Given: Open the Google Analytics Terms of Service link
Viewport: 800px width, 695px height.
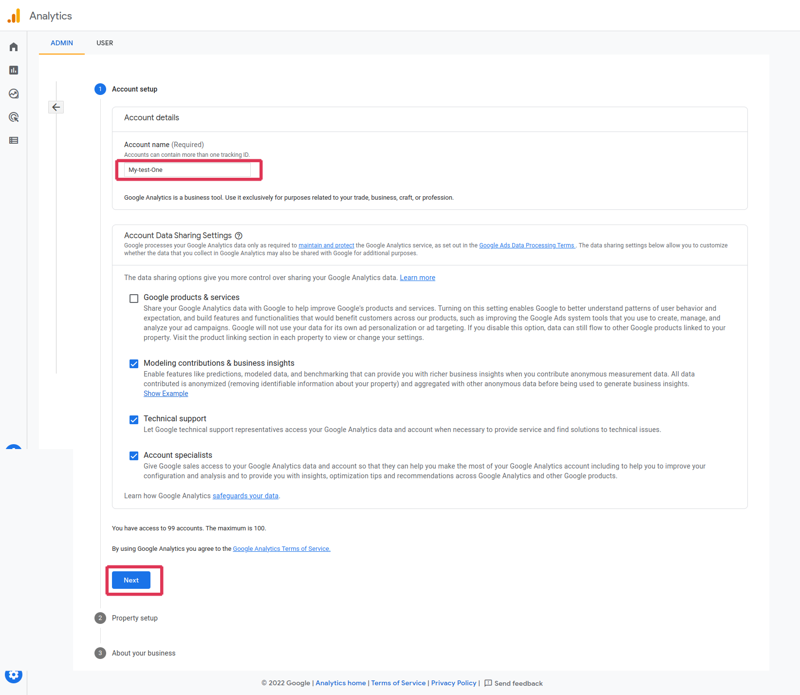Looking at the screenshot, I should pyautogui.click(x=283, y=548).
